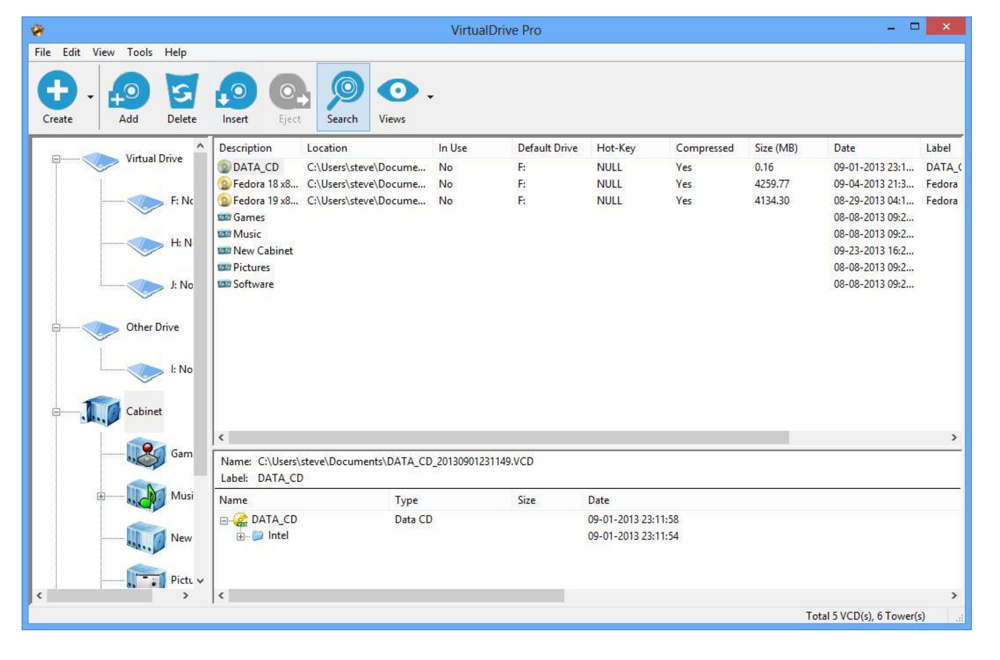Select the Cabinet label in tree
The width and height of the screenshot is (1000, 660).
(x=144, y=411)
